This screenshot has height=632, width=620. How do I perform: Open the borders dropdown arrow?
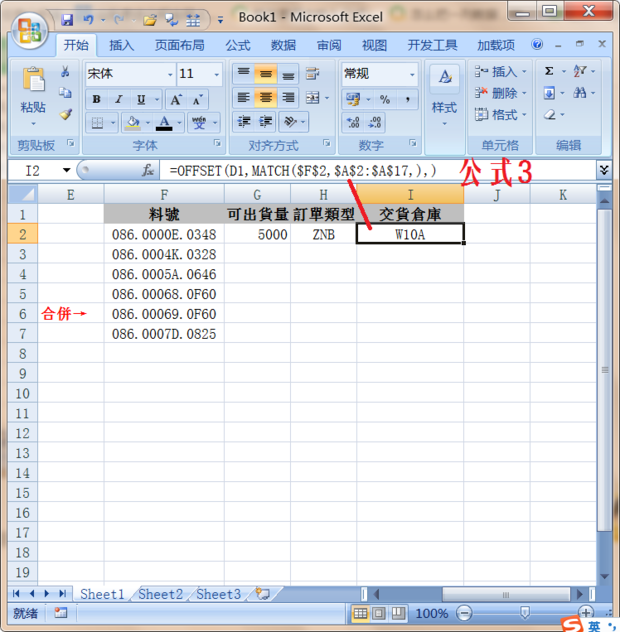113,123
